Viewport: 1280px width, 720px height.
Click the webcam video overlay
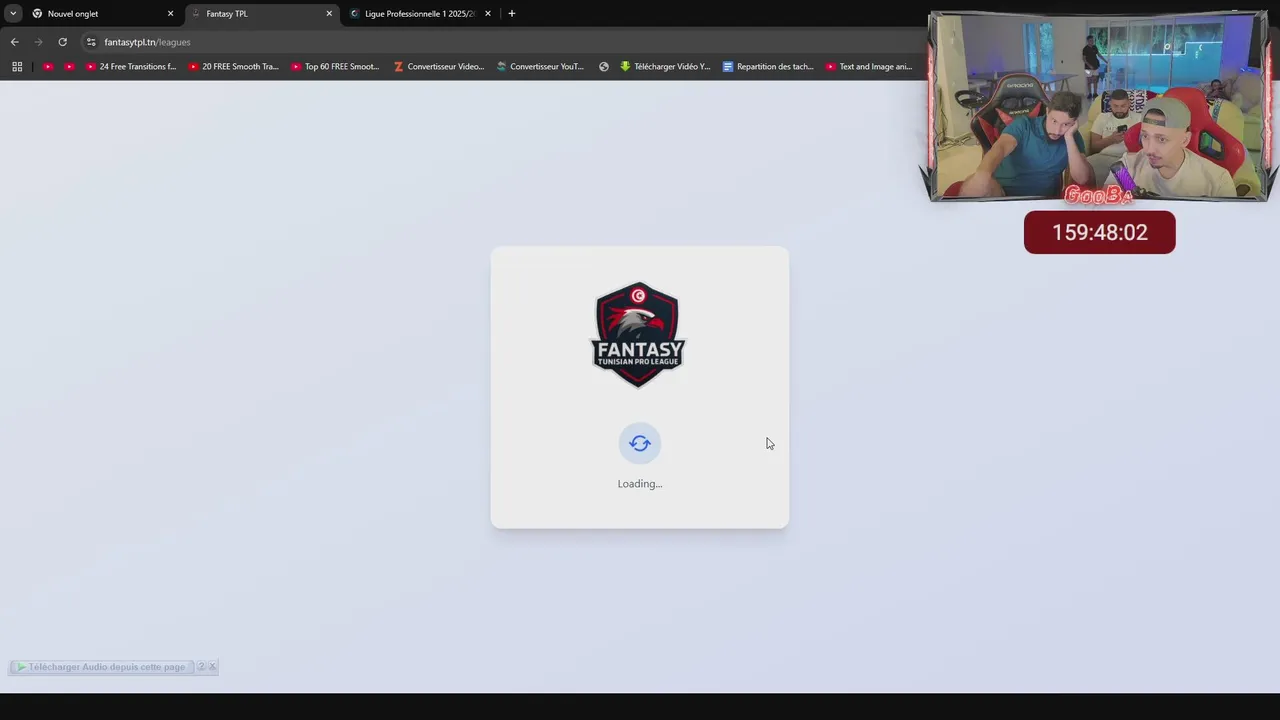coord(1099,106)
